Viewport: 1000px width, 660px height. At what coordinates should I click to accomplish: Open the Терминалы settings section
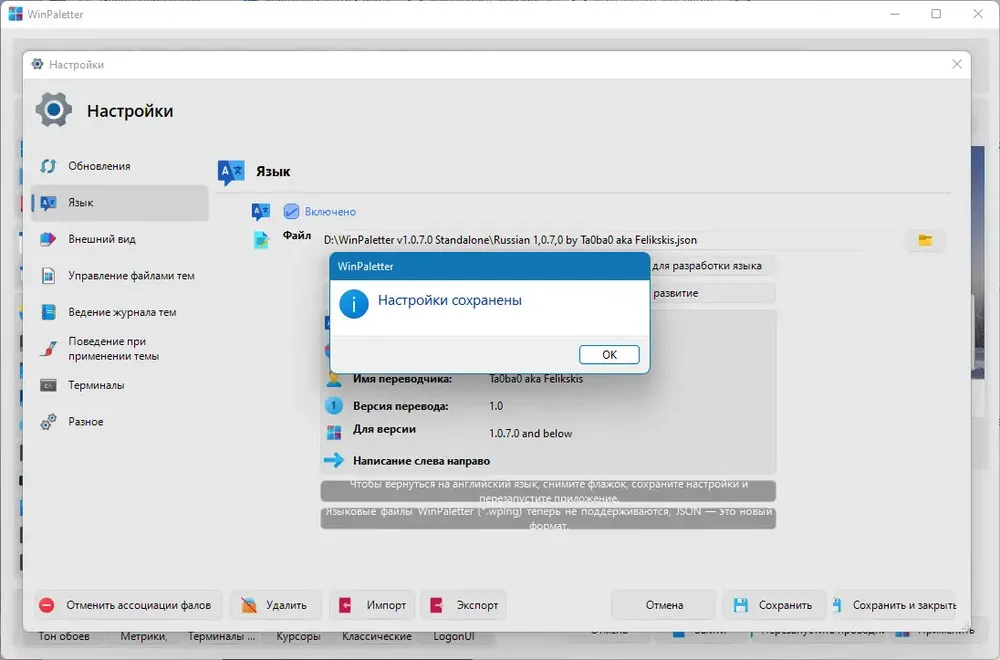tap(120, 385)
